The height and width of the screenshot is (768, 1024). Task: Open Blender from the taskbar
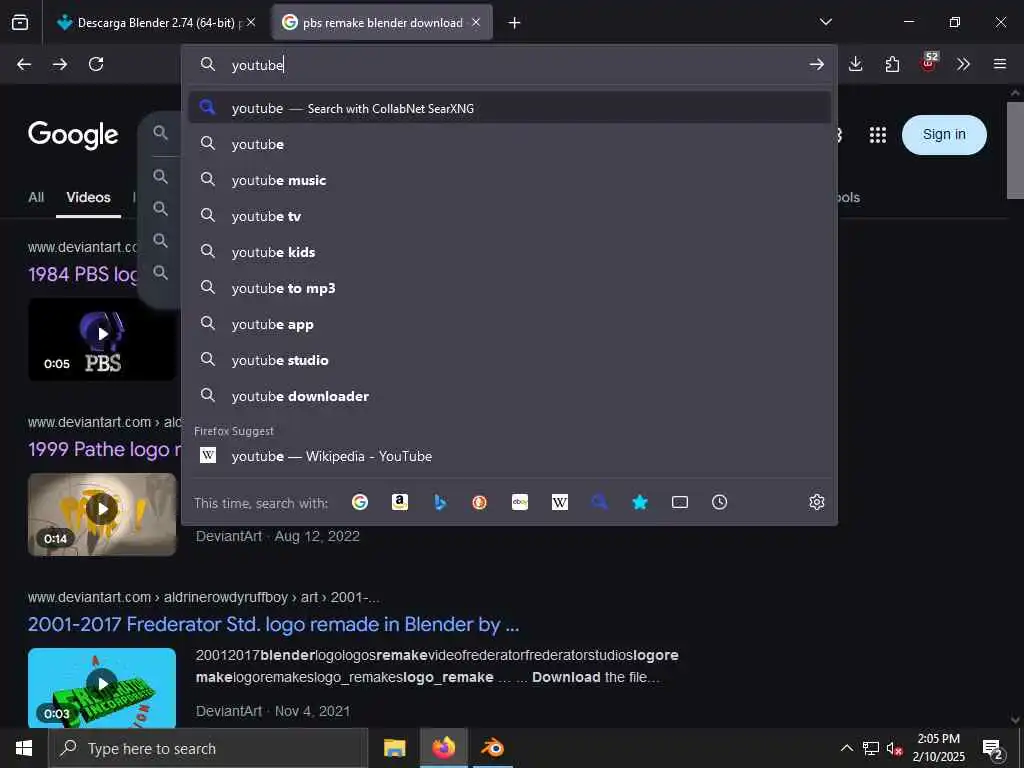493,748
